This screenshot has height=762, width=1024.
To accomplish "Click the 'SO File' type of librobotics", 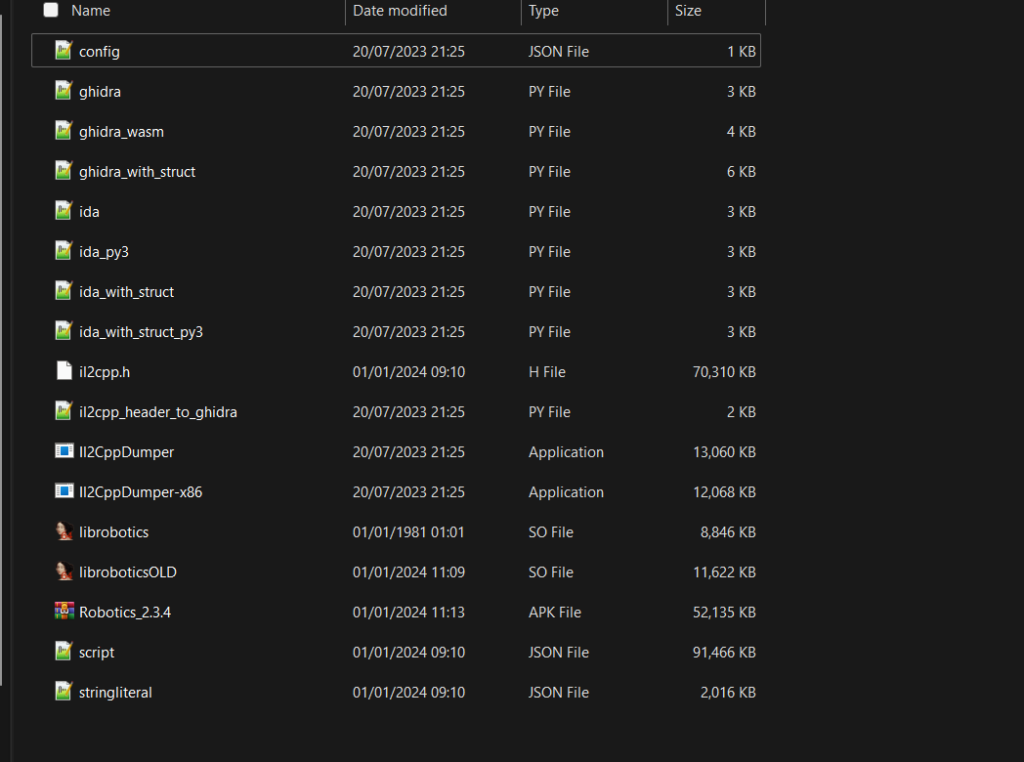I will point(551,532).
